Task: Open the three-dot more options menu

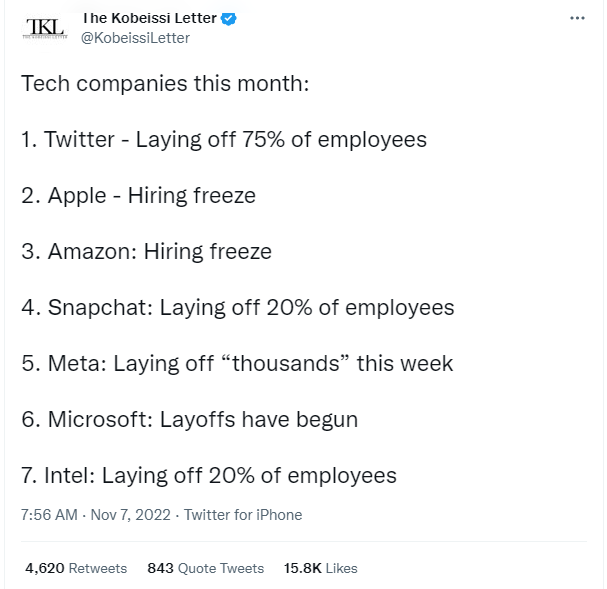Action: tap(577, 18)
